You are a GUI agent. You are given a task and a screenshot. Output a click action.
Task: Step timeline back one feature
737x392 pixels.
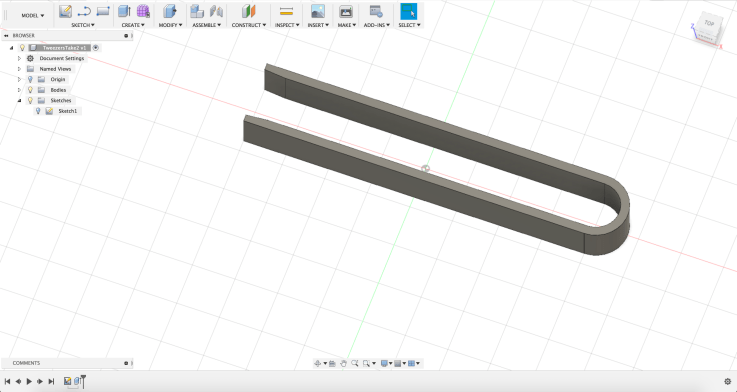pyautogui.click(x=18, y=381)
